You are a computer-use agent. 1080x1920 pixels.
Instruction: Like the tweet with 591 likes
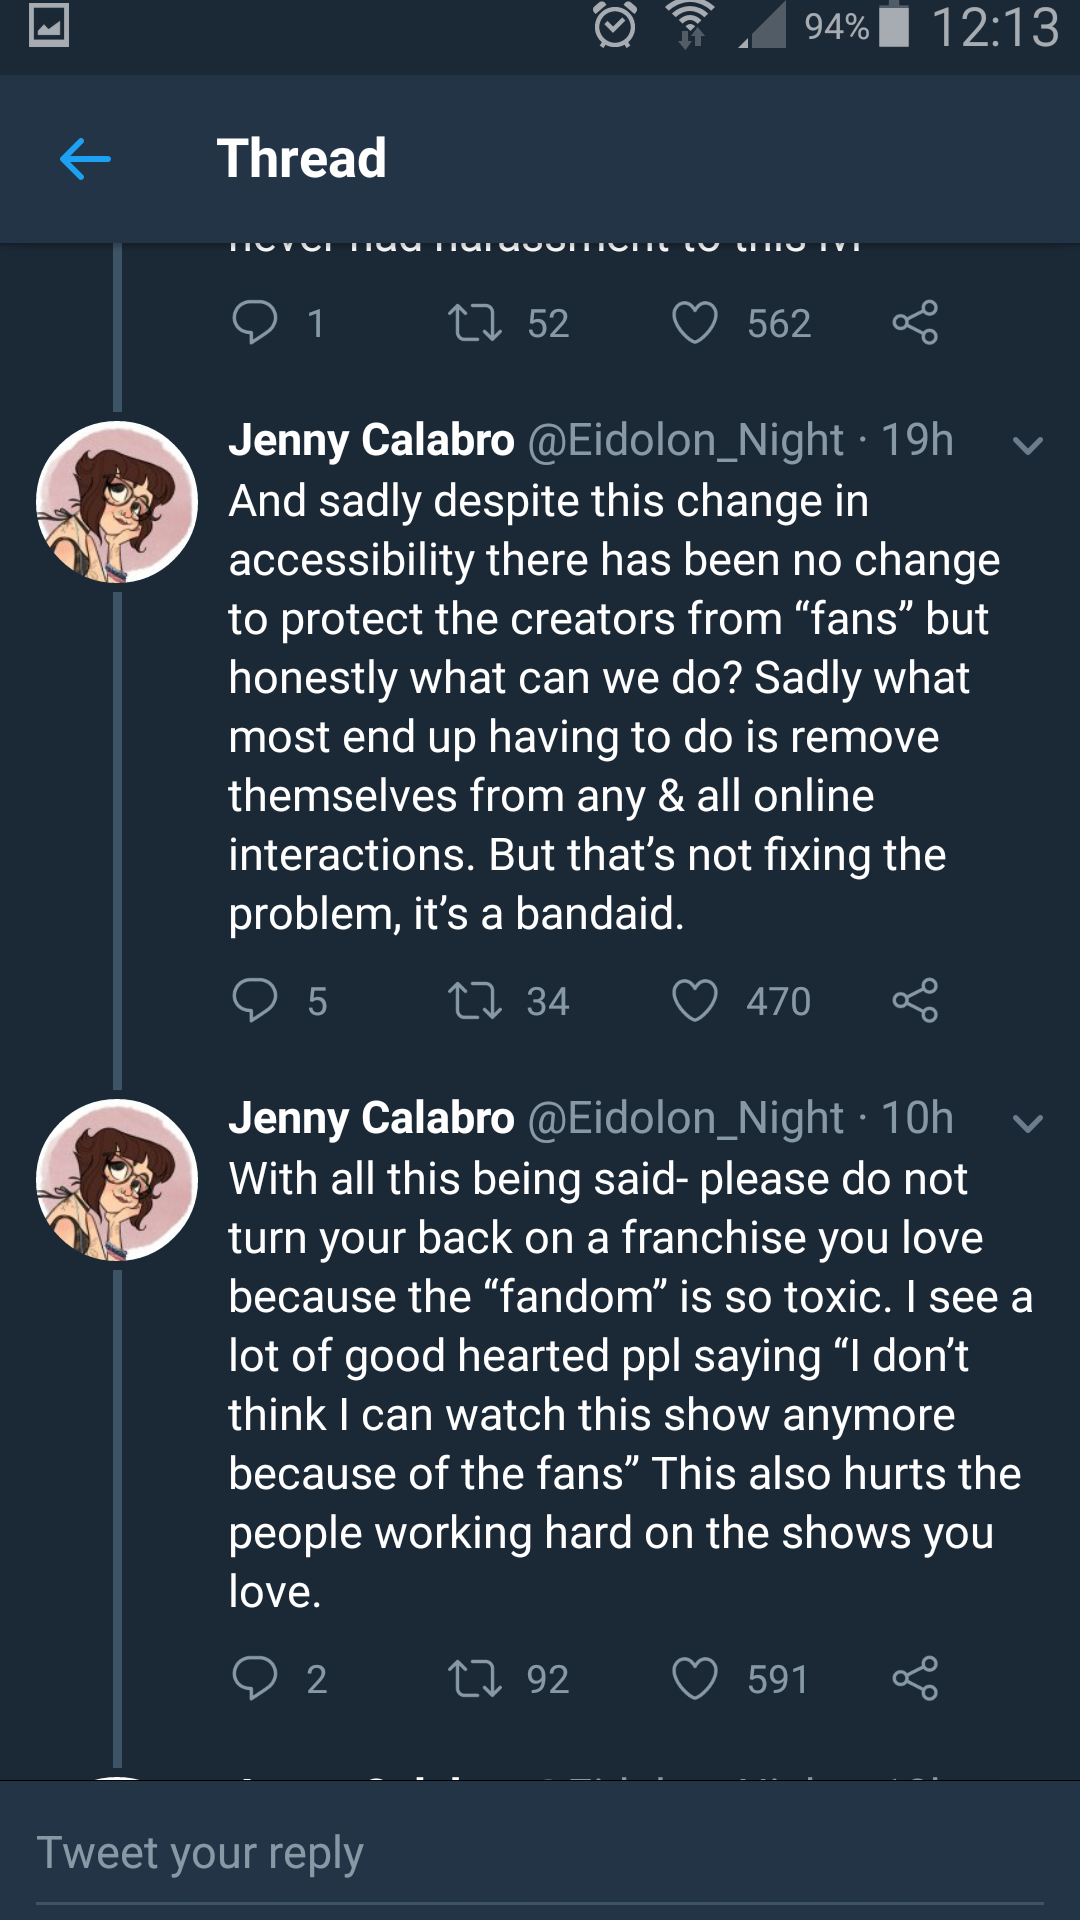695,1678
